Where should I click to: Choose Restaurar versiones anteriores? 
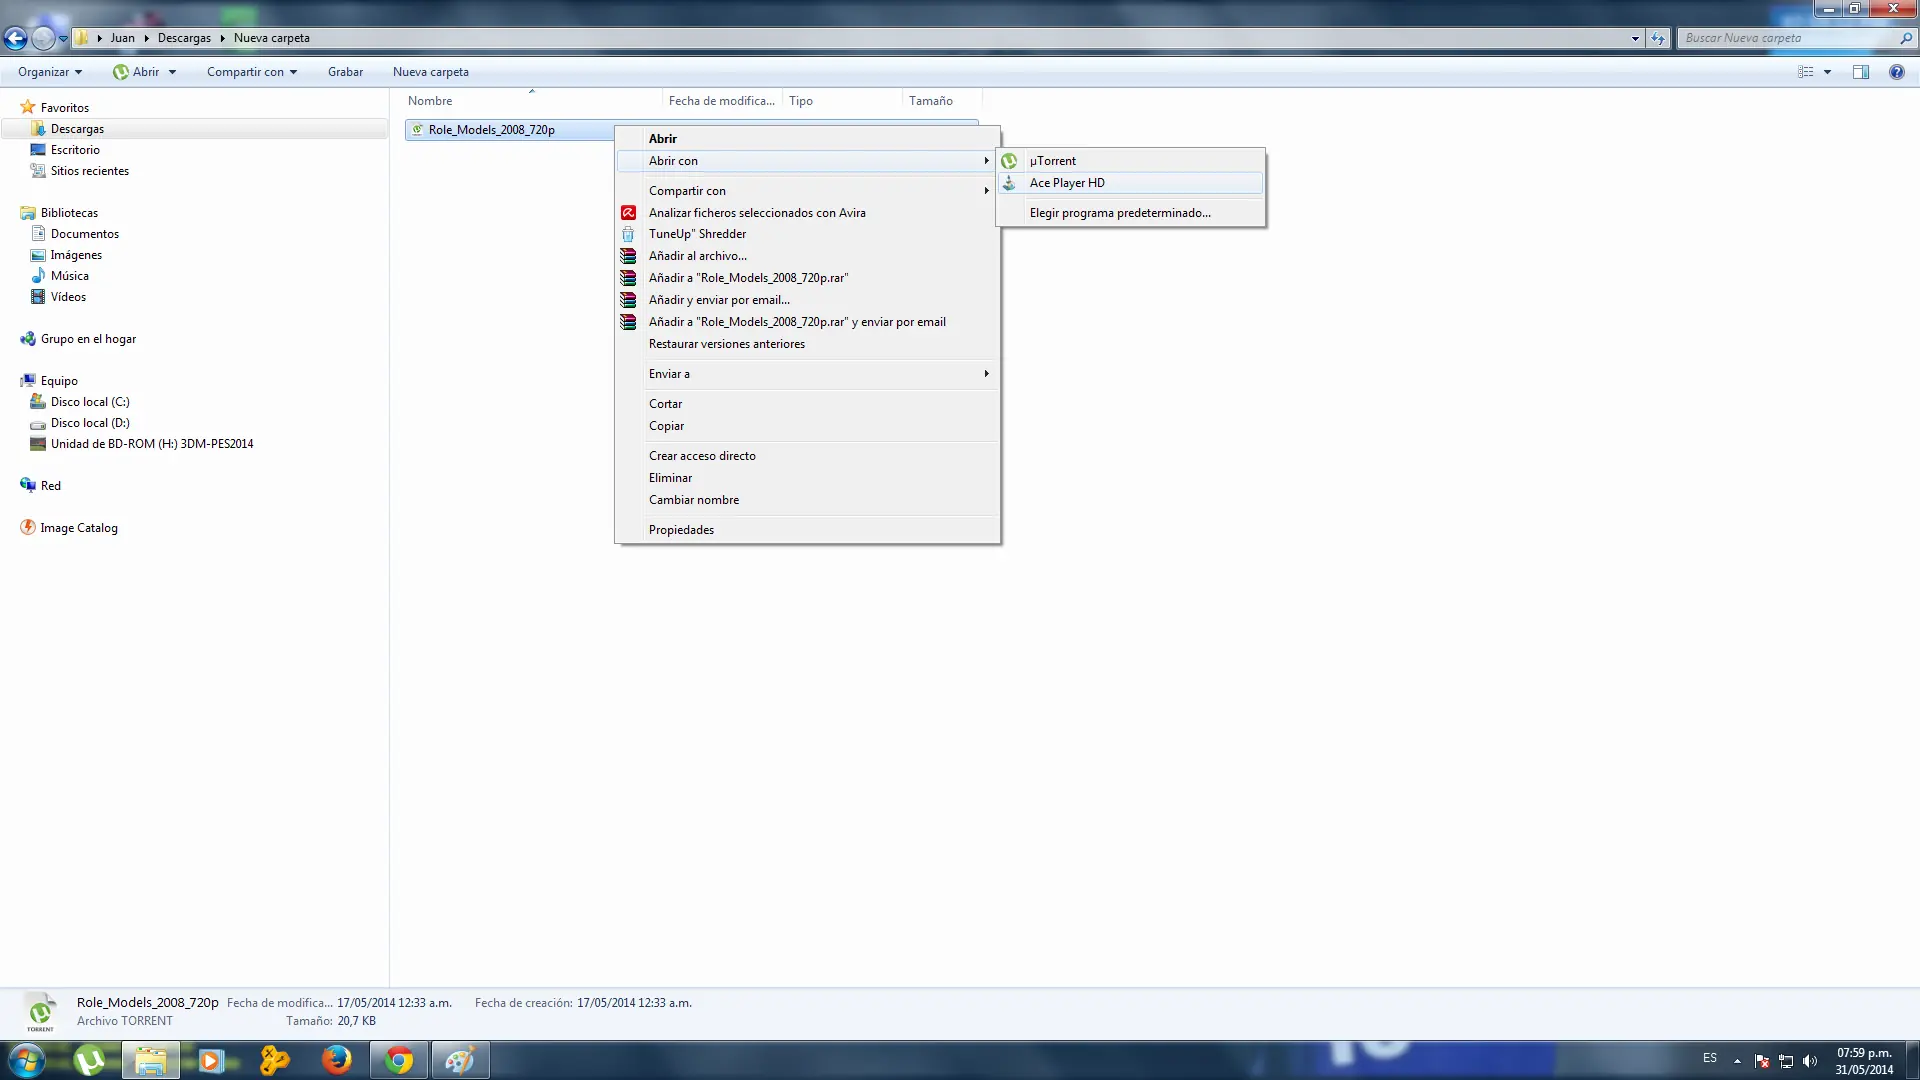(808, 344)
